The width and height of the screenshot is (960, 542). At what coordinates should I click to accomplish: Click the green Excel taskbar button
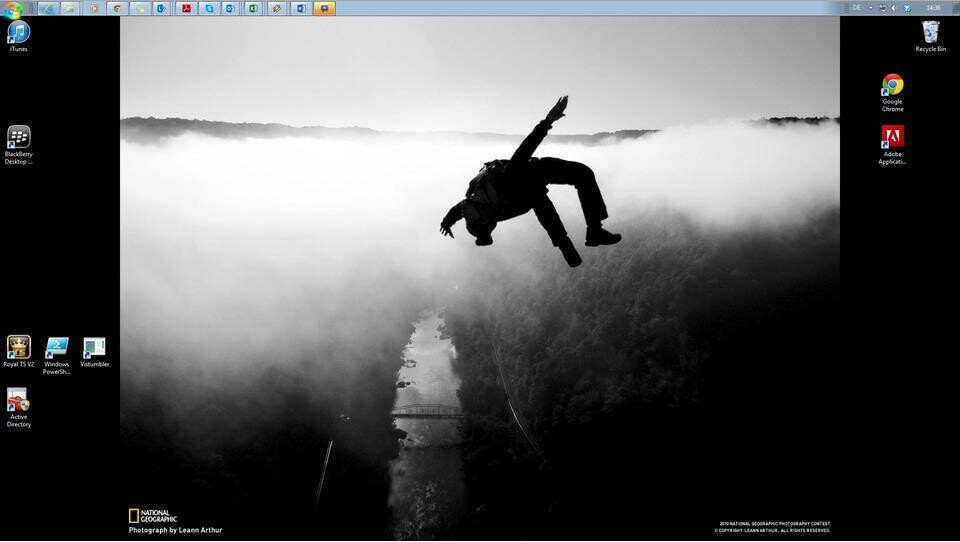253,8
